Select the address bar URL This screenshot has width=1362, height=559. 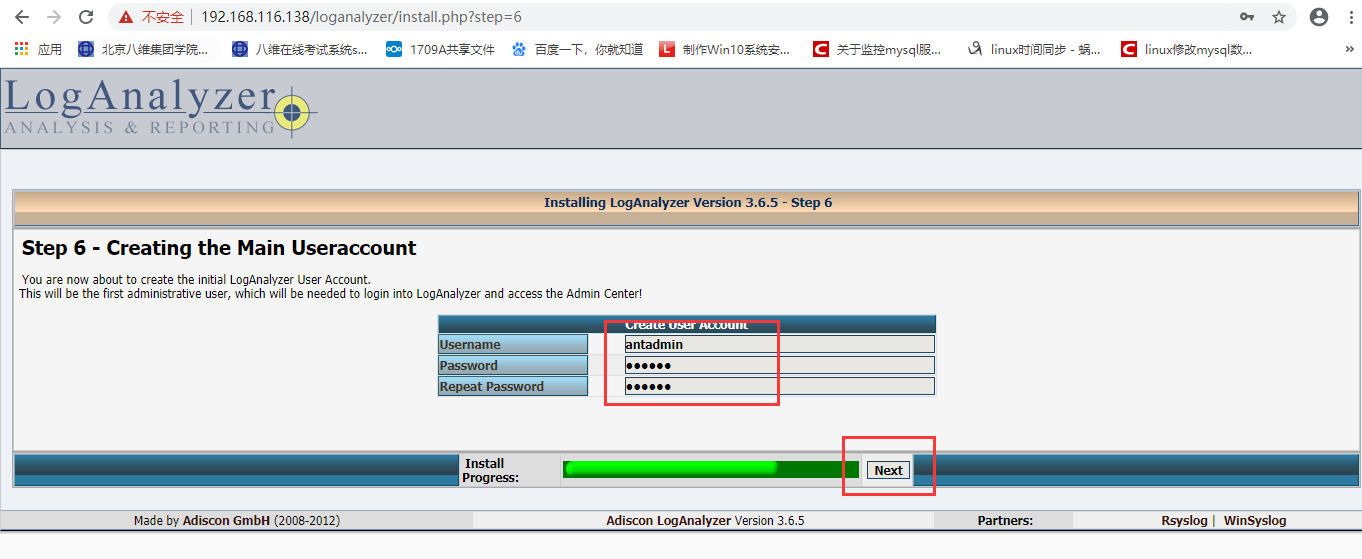[x=361, y=17]
